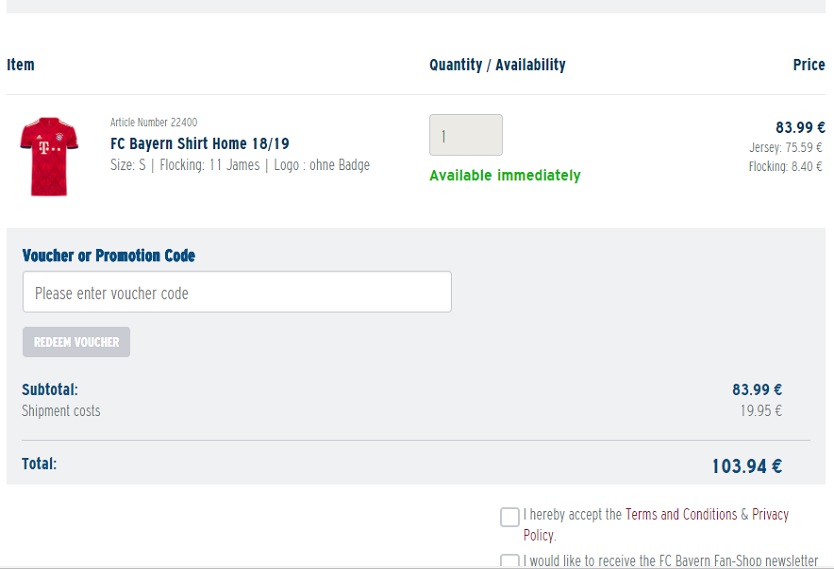The image size is (834, 569).
Task: Click the Redeem Voucher button
Action: 76,342
